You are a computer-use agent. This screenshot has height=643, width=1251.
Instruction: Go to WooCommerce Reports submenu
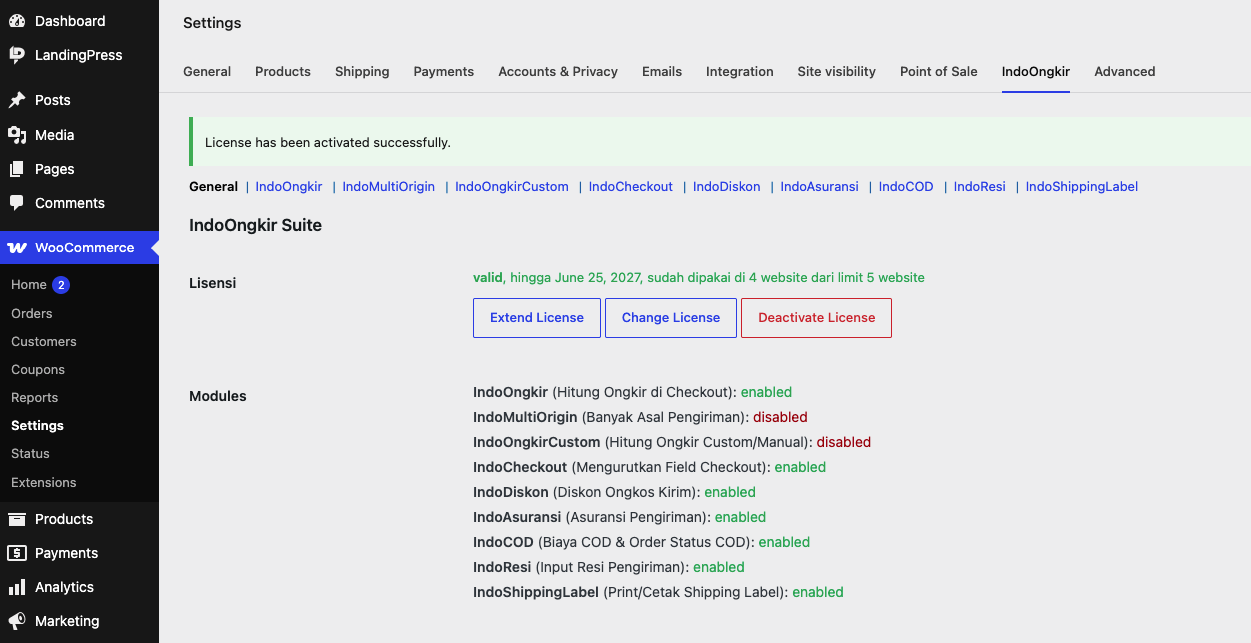35,397
